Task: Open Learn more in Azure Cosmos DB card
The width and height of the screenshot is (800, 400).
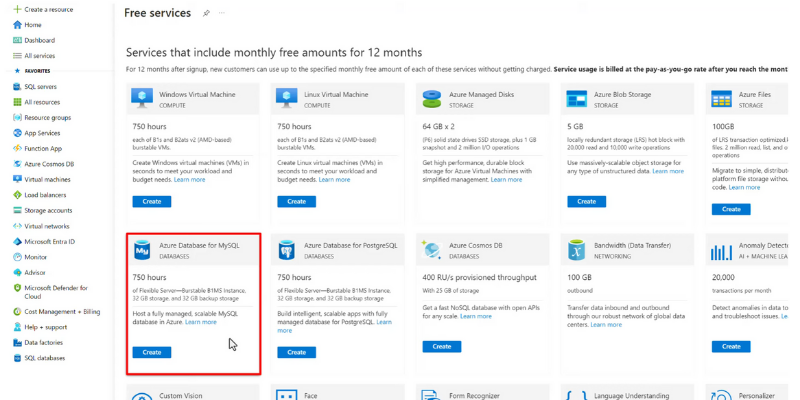Action: [476, 316]
